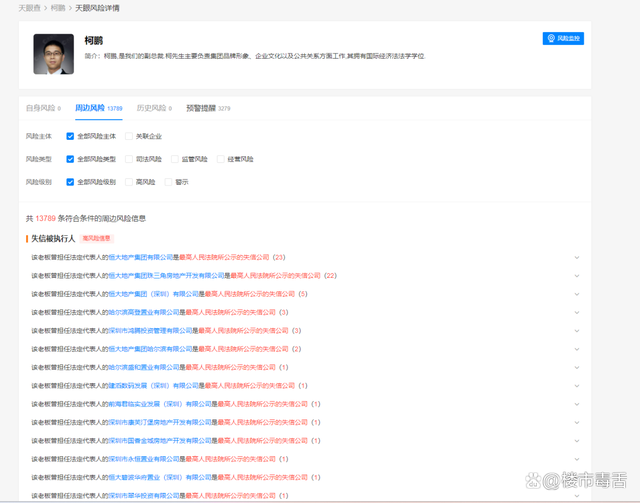This screenshot has height=503, width=640.
Task: Open the 历史风险 tab
Action: (154, 108)
